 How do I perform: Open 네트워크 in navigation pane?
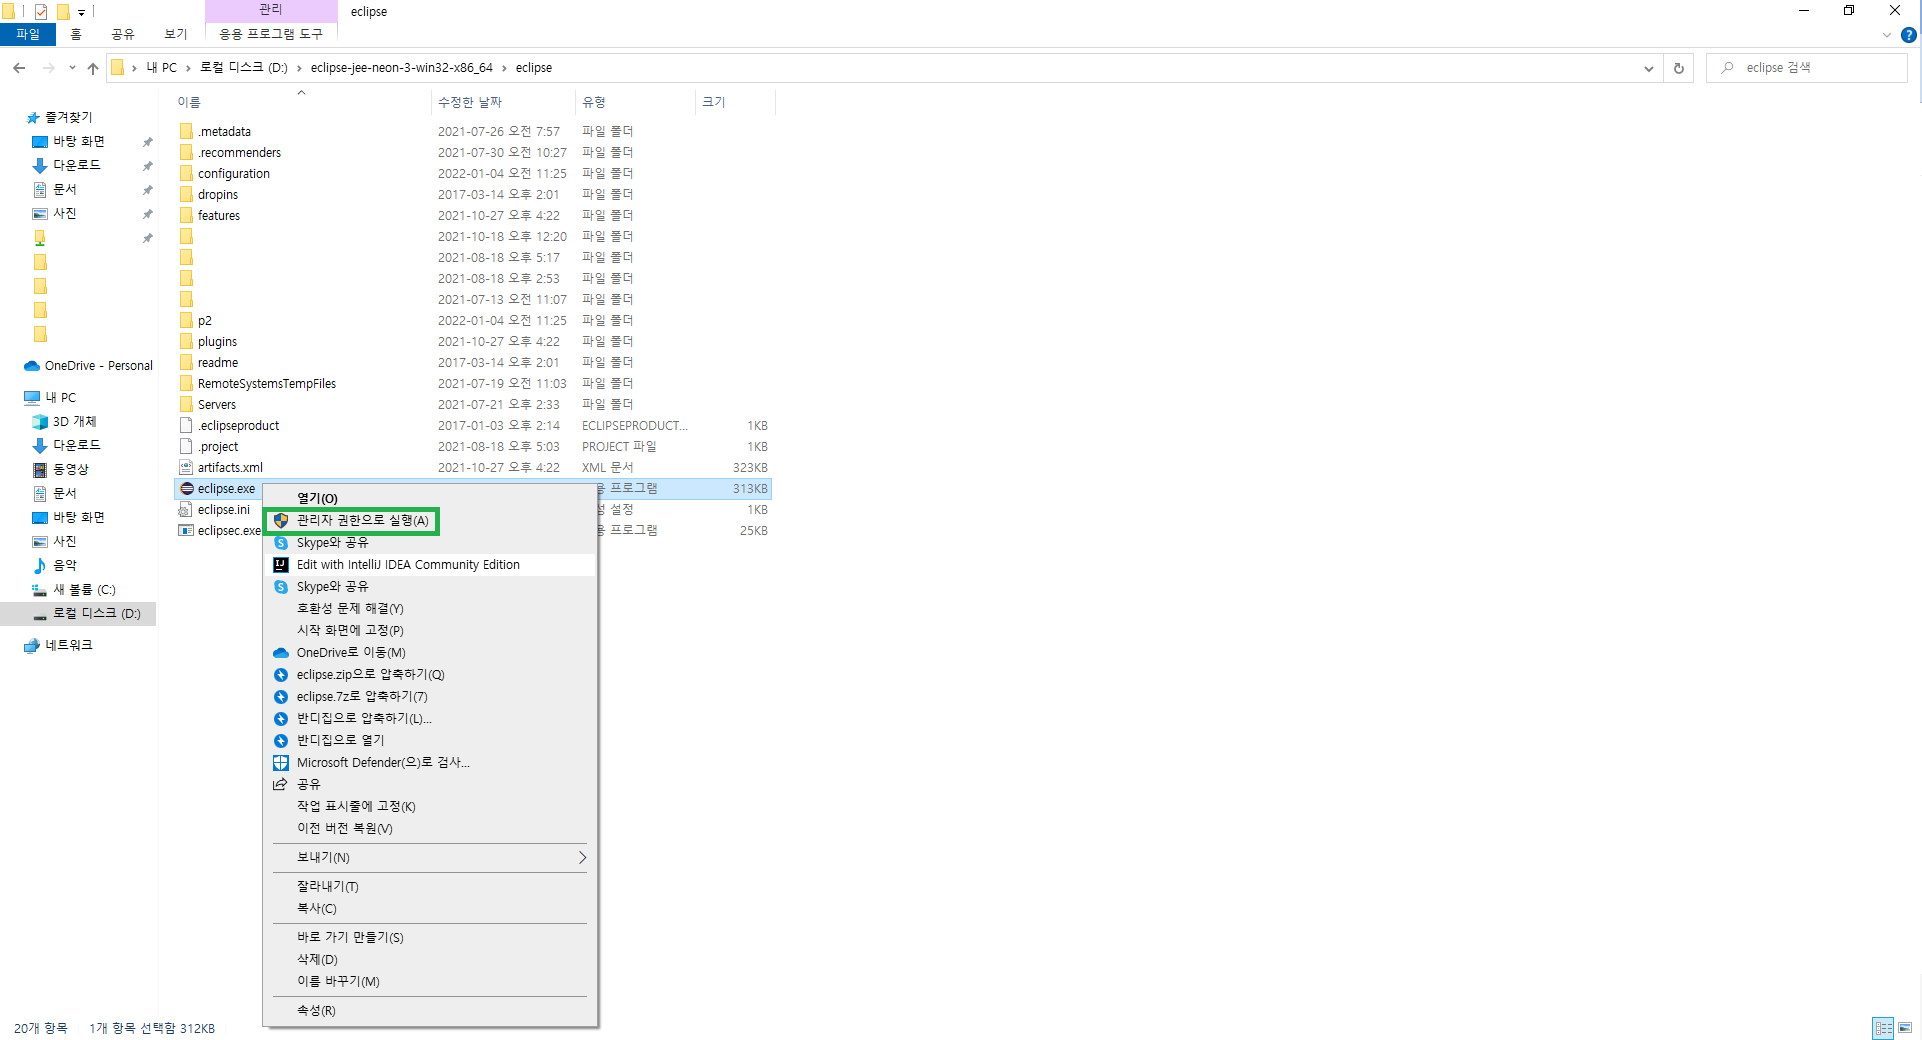(68, 646)
